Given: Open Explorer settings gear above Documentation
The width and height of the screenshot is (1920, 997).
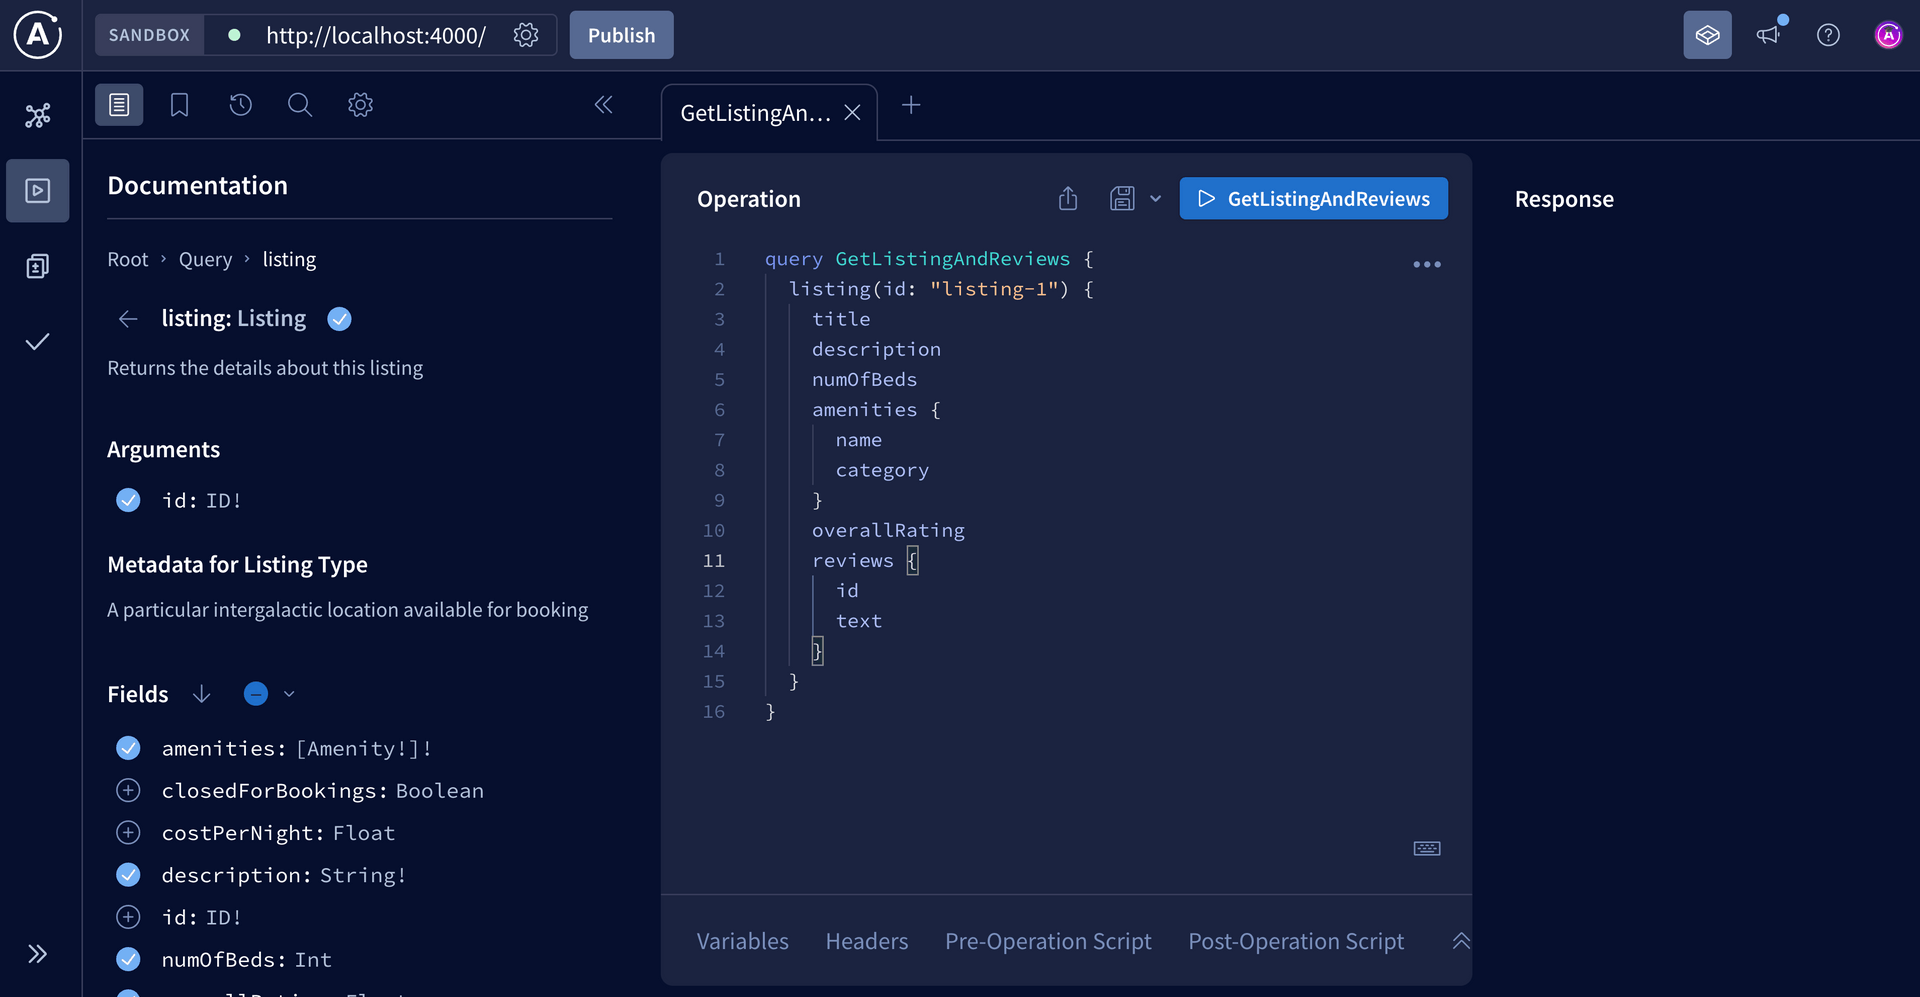Looking at the screenshot, I should coord(360,104).
